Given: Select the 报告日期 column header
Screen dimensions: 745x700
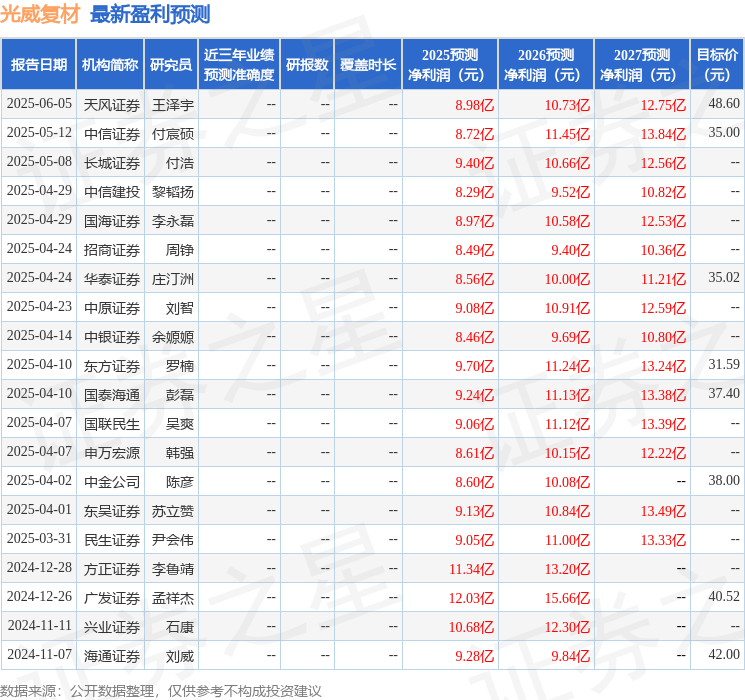Looking at the screenshot, I should tap(38, 65).
